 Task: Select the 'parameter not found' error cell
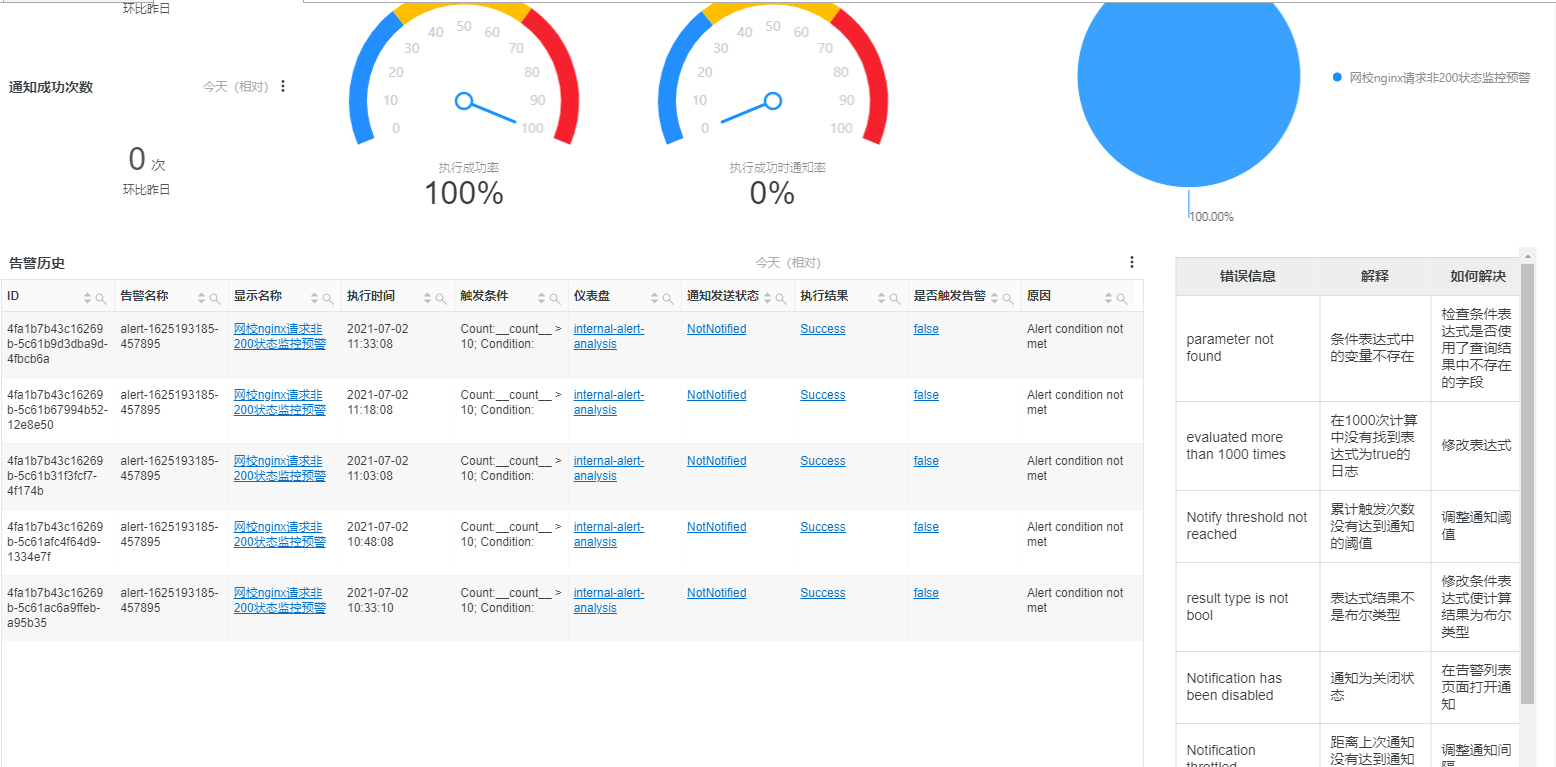point(1247,348)
